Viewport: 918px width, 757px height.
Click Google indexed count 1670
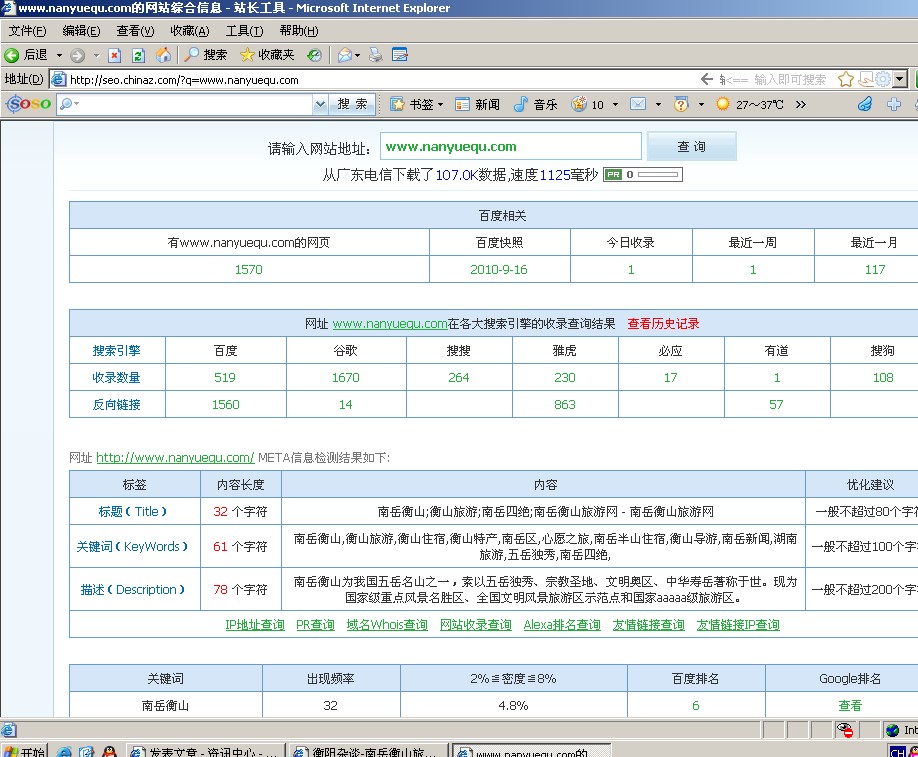345,378
